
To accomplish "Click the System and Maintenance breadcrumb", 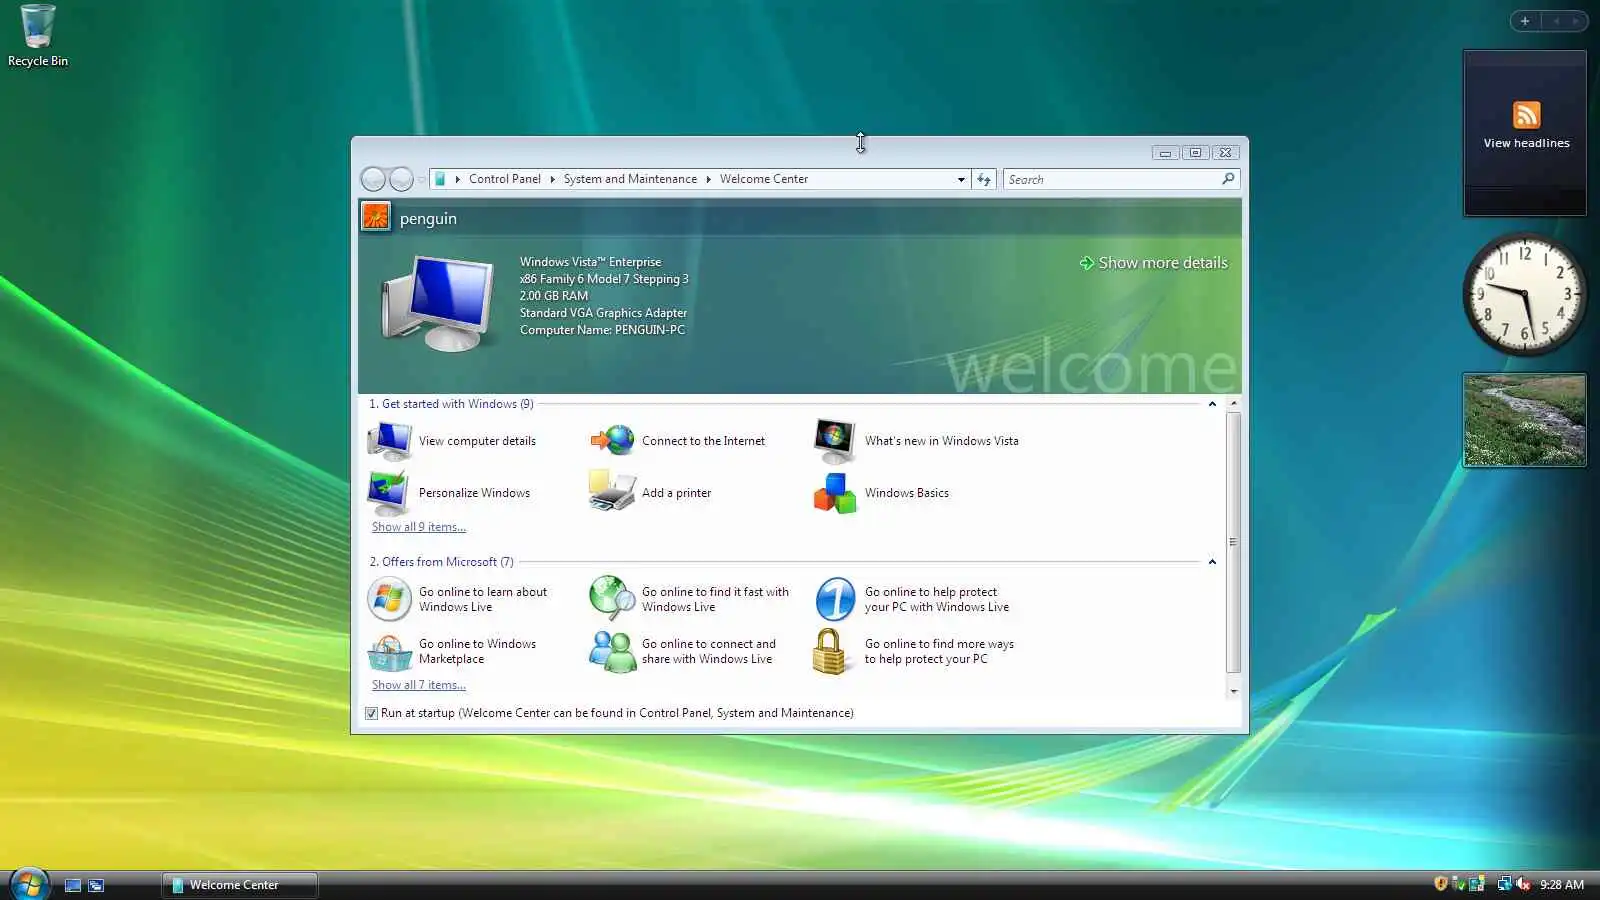I will [x=630, y=179].
